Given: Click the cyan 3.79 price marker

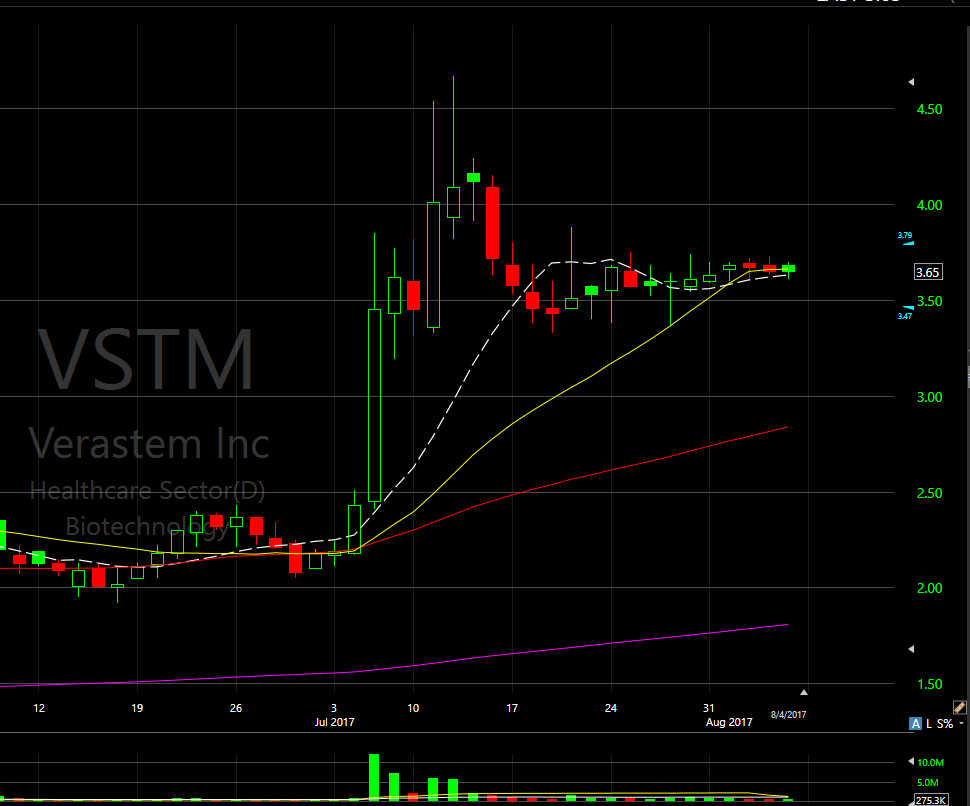Looking at the screenshot, I should (x=906, y=238).
